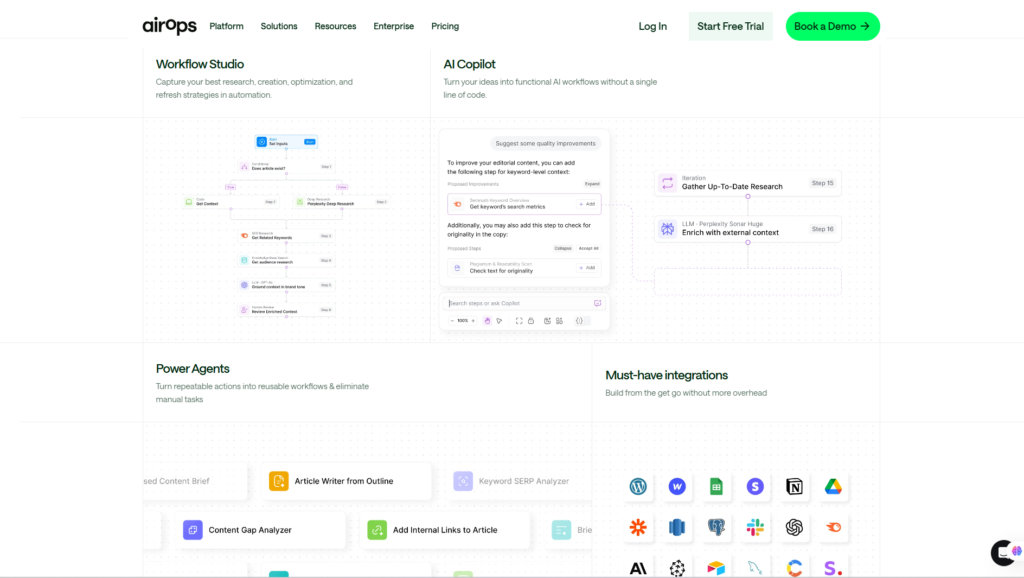Open the Platform menu
The image size is (1024, 578).
(226, 26)
